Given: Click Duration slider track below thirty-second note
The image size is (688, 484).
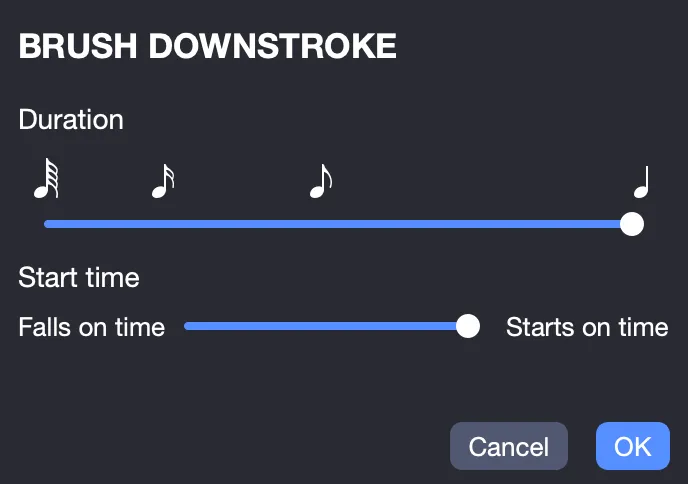Looking at the screenshot, I should pyautogui.click(x=163, y=224).
